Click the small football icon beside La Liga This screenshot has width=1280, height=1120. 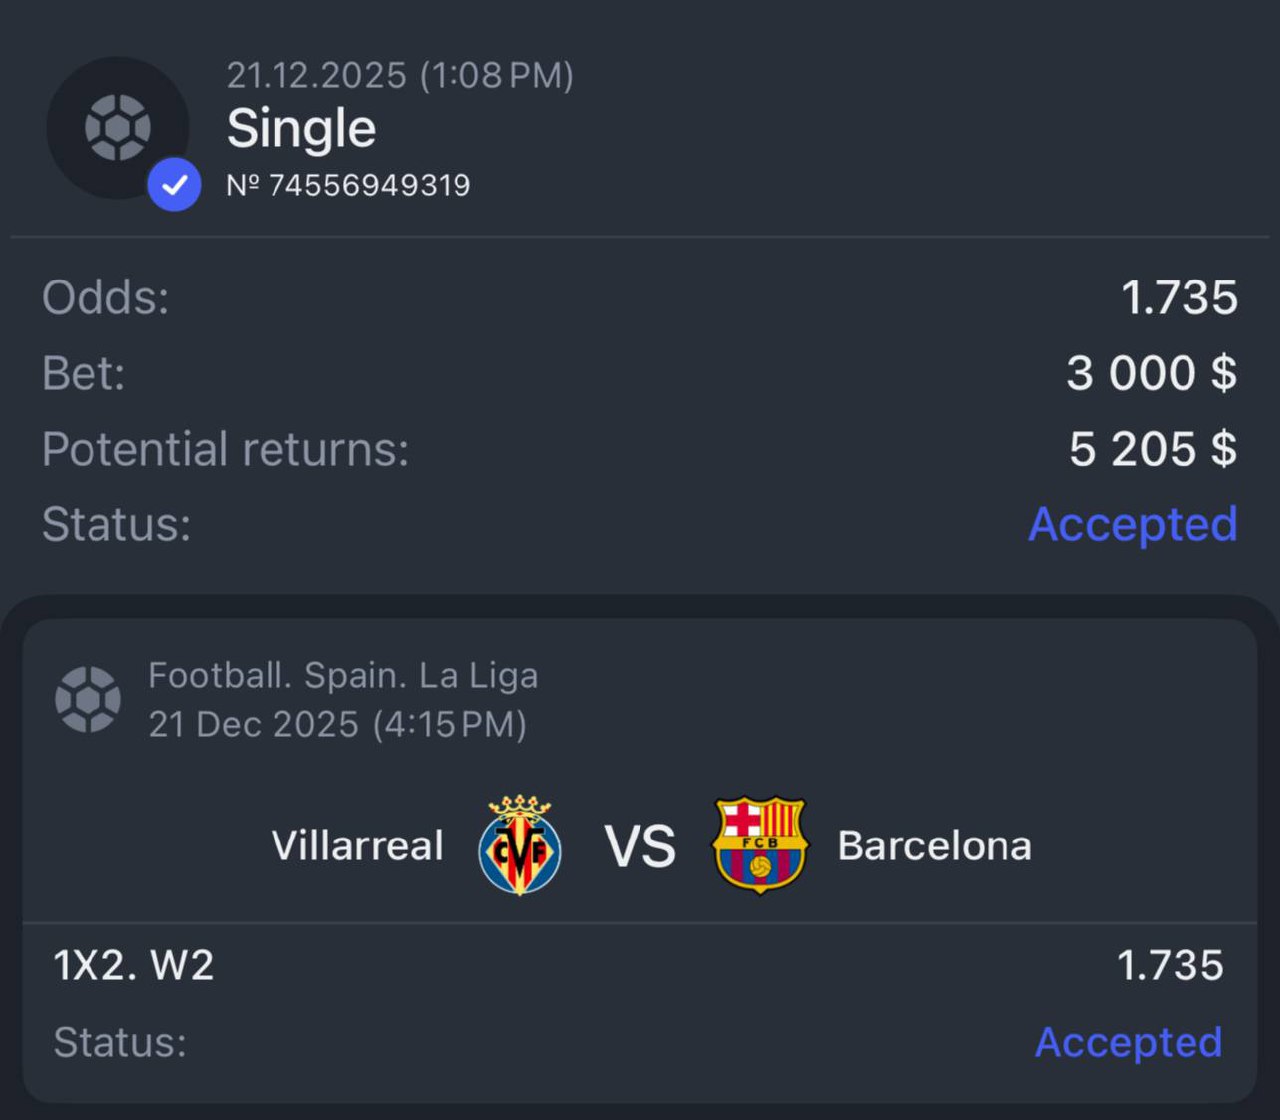(88, 699)
